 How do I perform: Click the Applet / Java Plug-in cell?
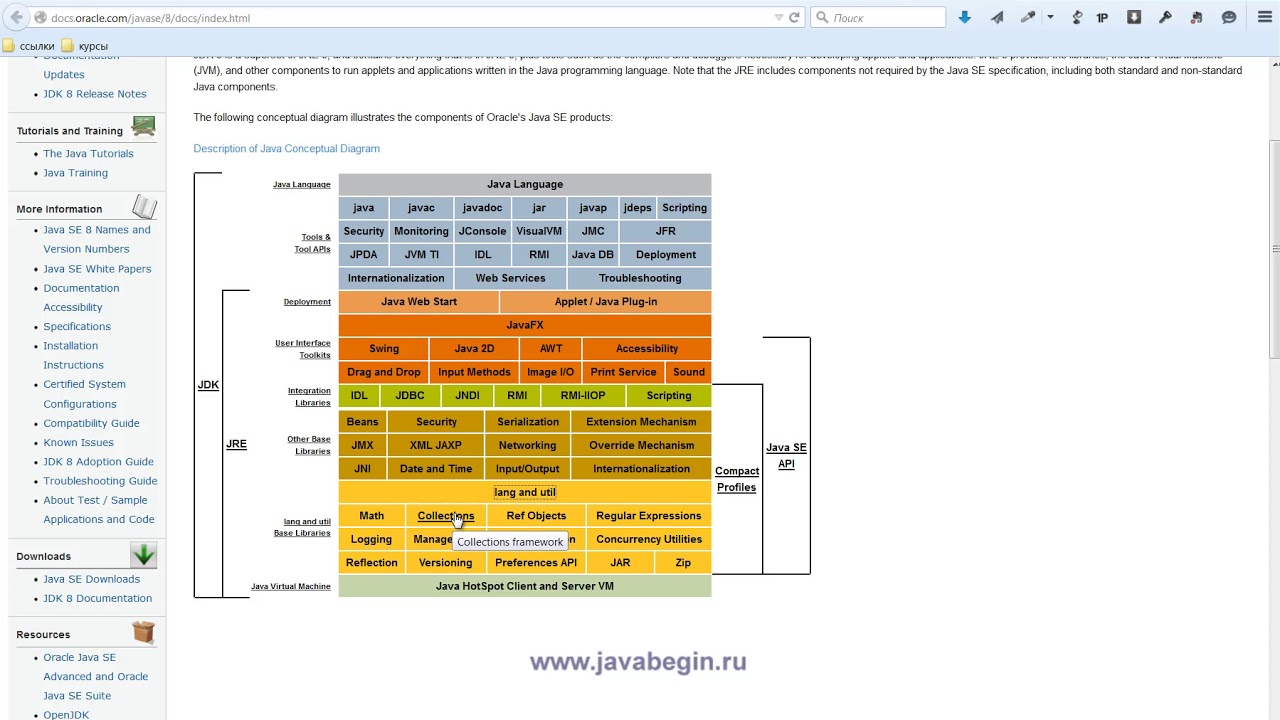click(x=606, y=302)
